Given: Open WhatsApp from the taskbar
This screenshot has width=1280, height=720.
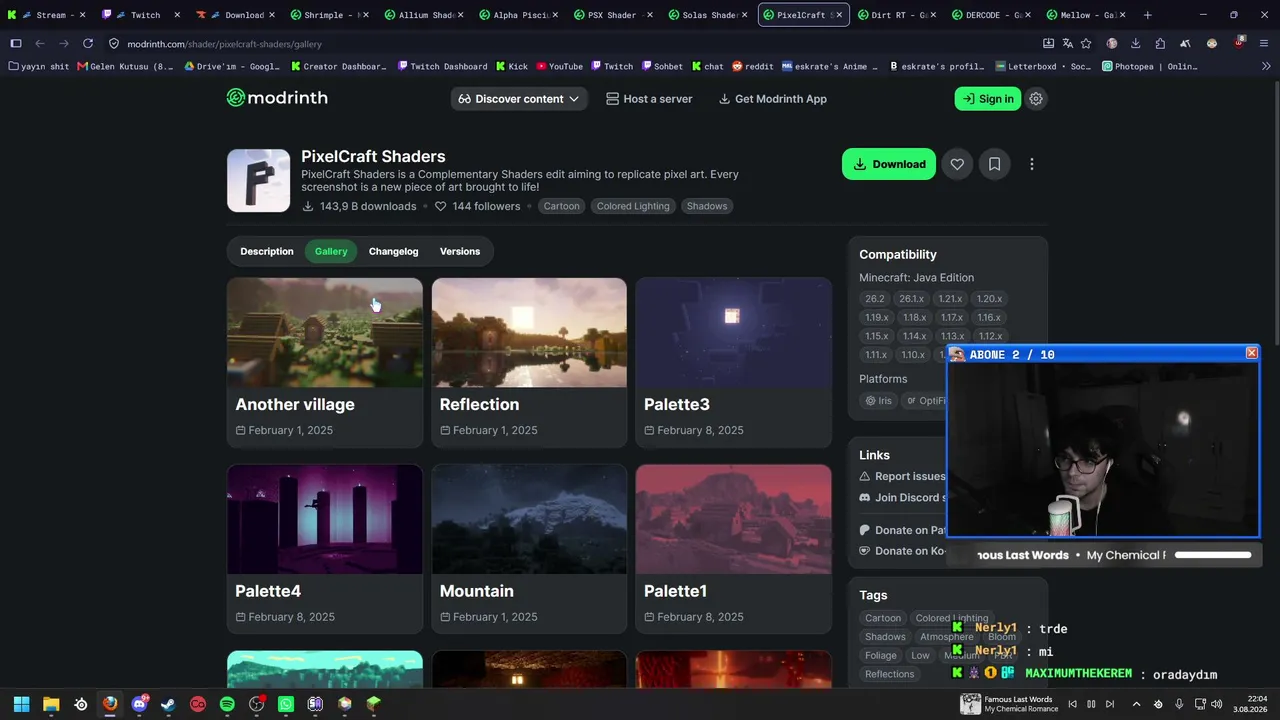Looking at the screenshot, I should tap(286, 704).
